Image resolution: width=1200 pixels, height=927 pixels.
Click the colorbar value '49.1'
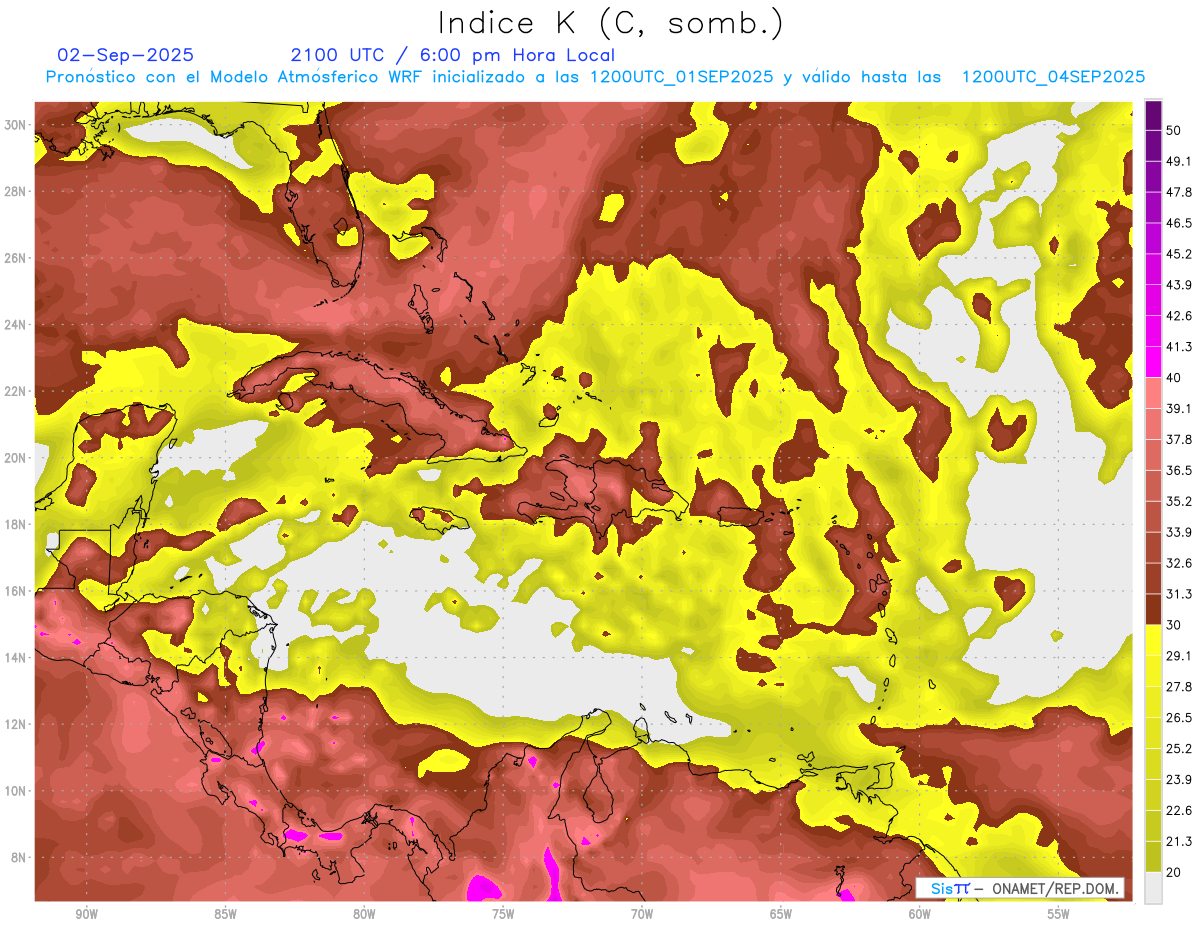tap(1179, 161)
